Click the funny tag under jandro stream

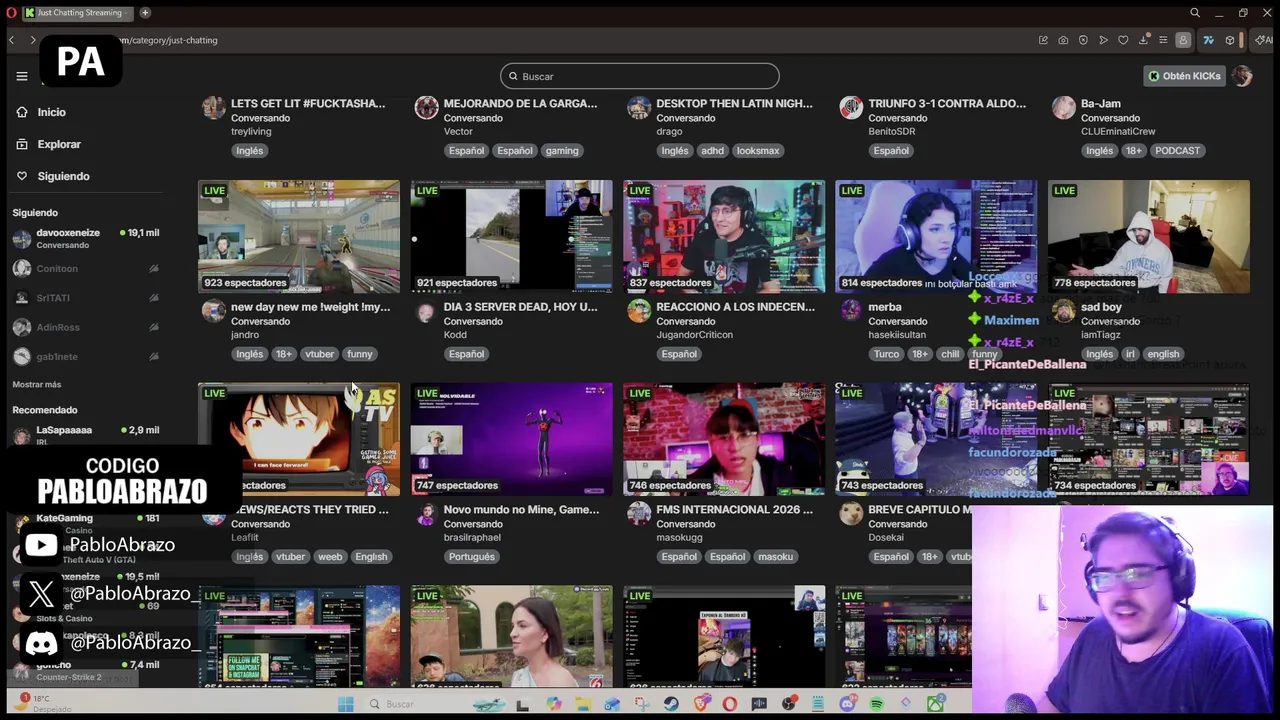click(359, 354)
